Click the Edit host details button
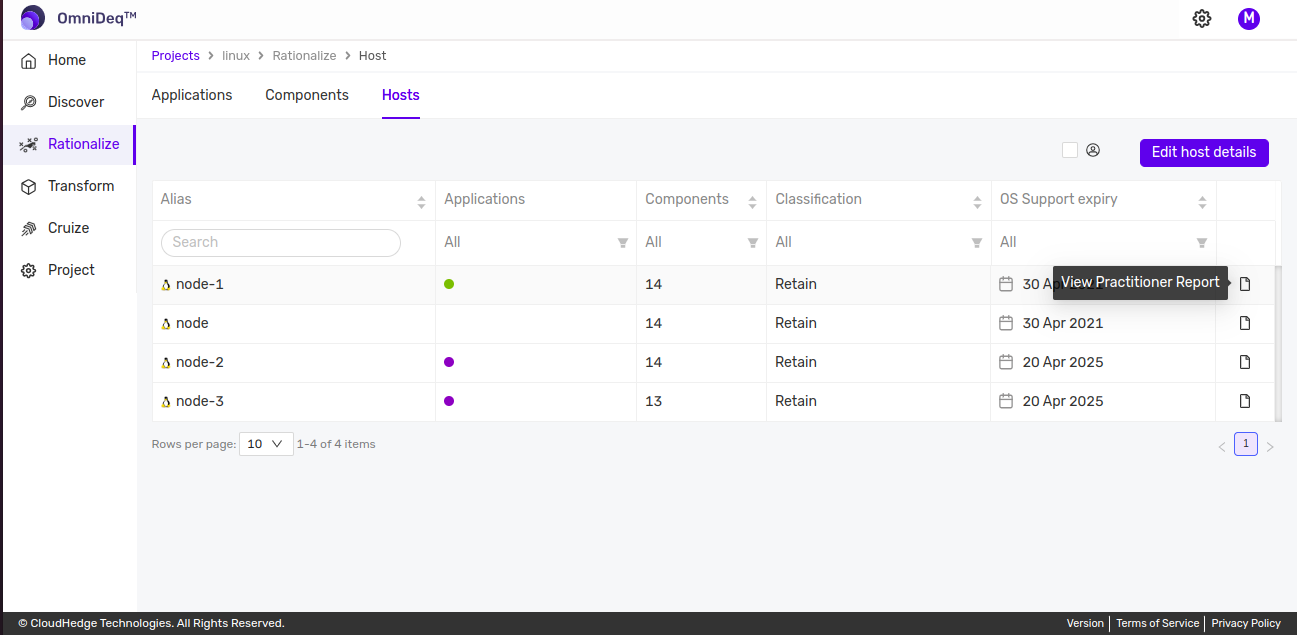Viewport: 1297px width, 635px height. point(1204,152)
